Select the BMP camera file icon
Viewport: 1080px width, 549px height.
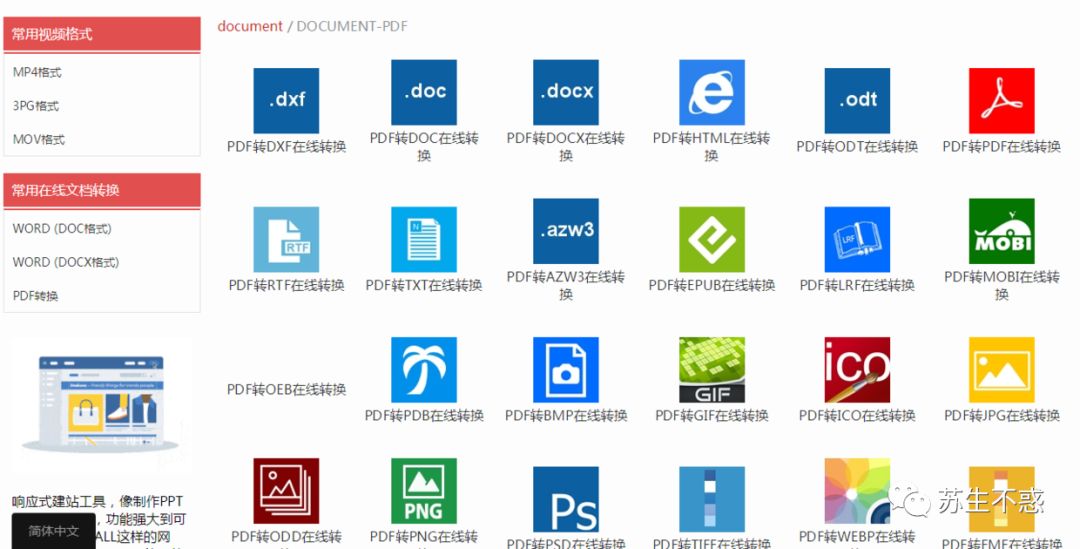pos(565,370)
